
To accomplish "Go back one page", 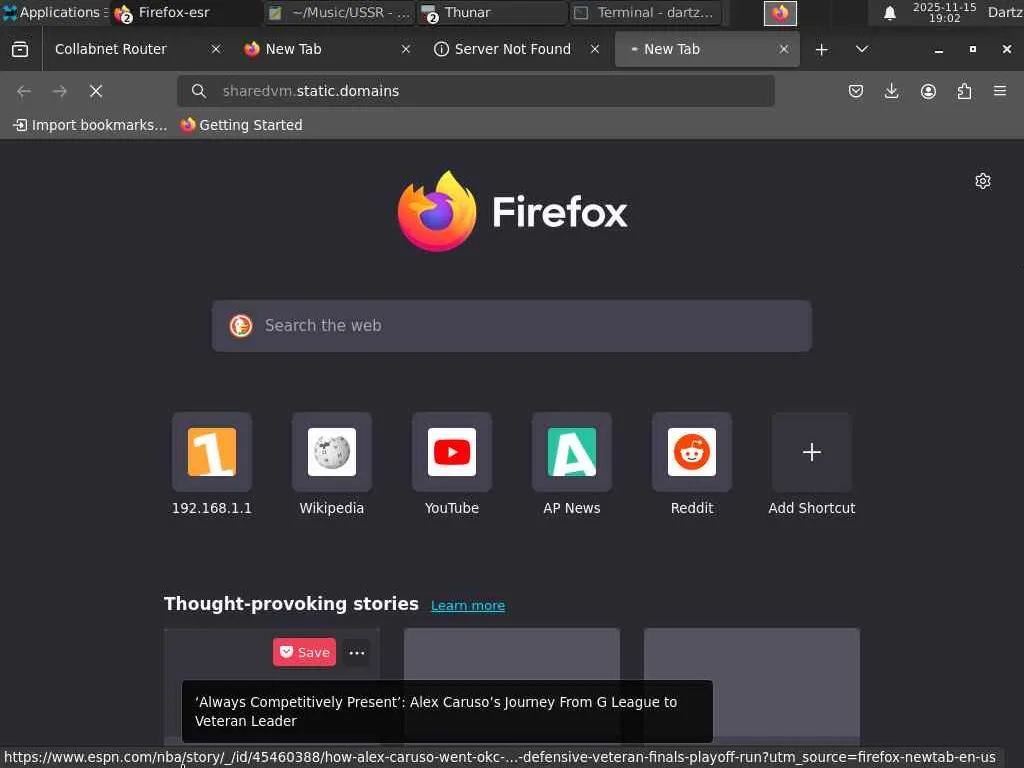I will click(24, 91).
